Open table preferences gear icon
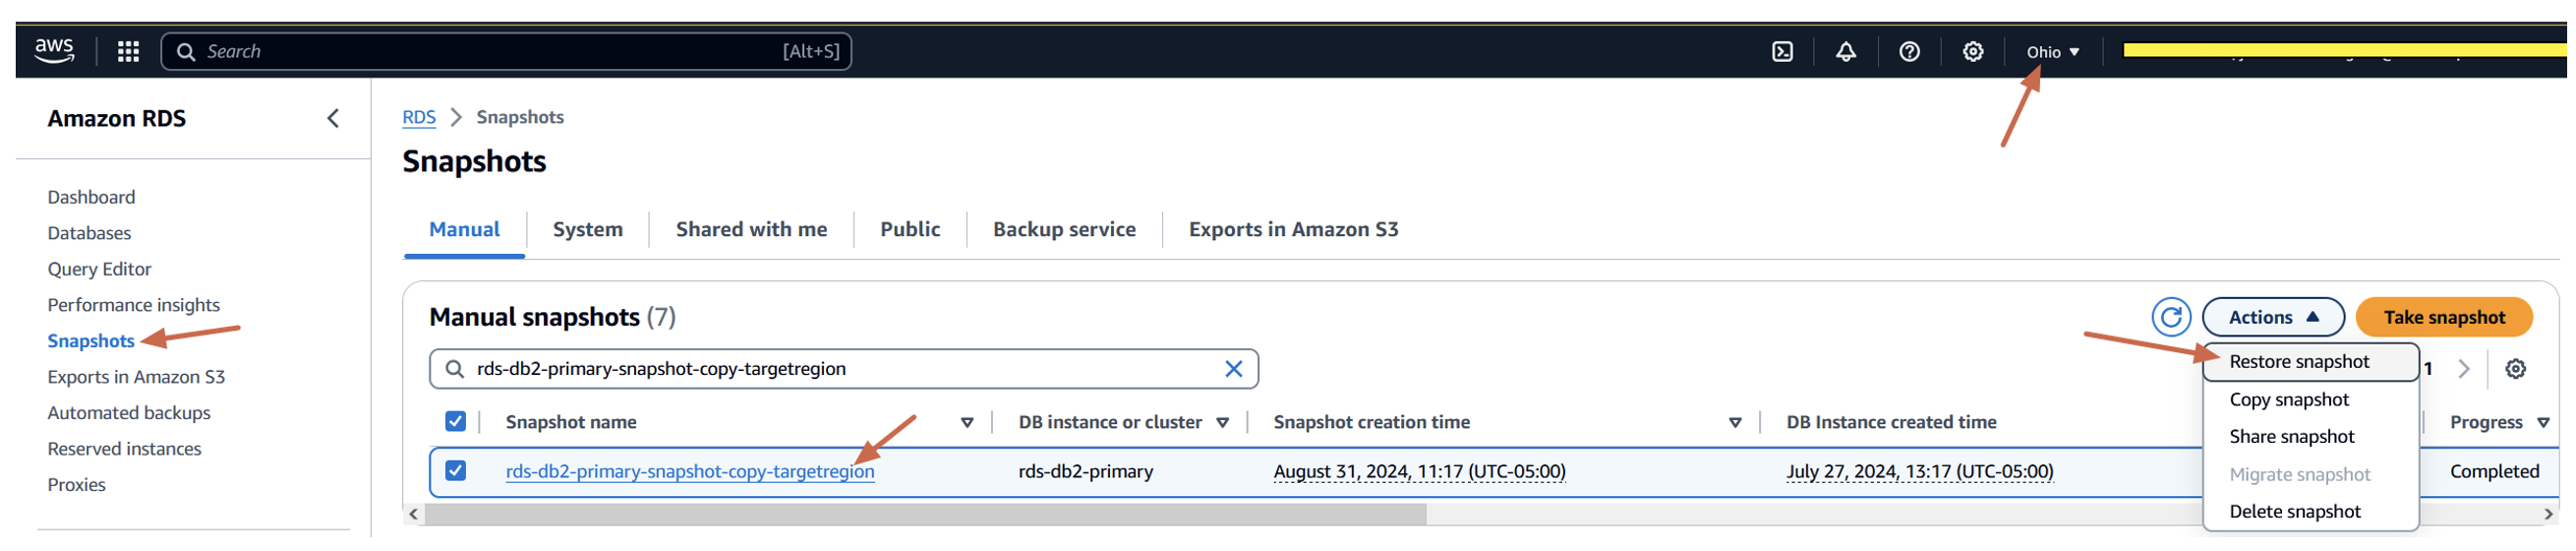 click(2514, 370)
